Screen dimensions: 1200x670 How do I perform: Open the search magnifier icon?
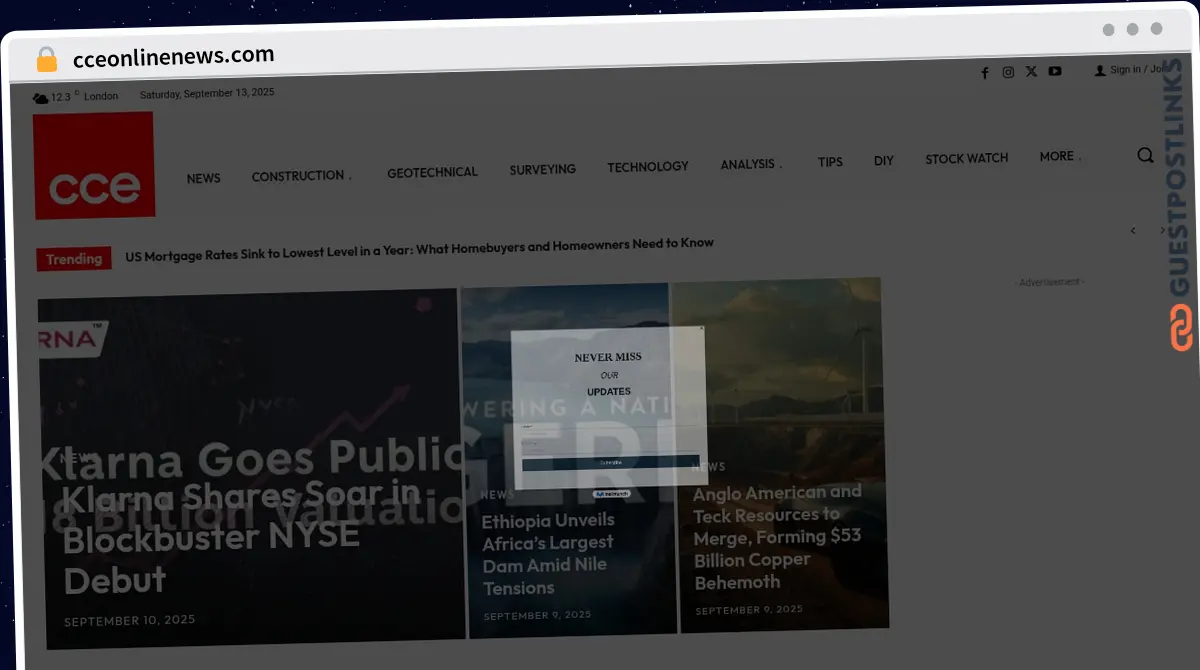click(x=1145, y=155)
